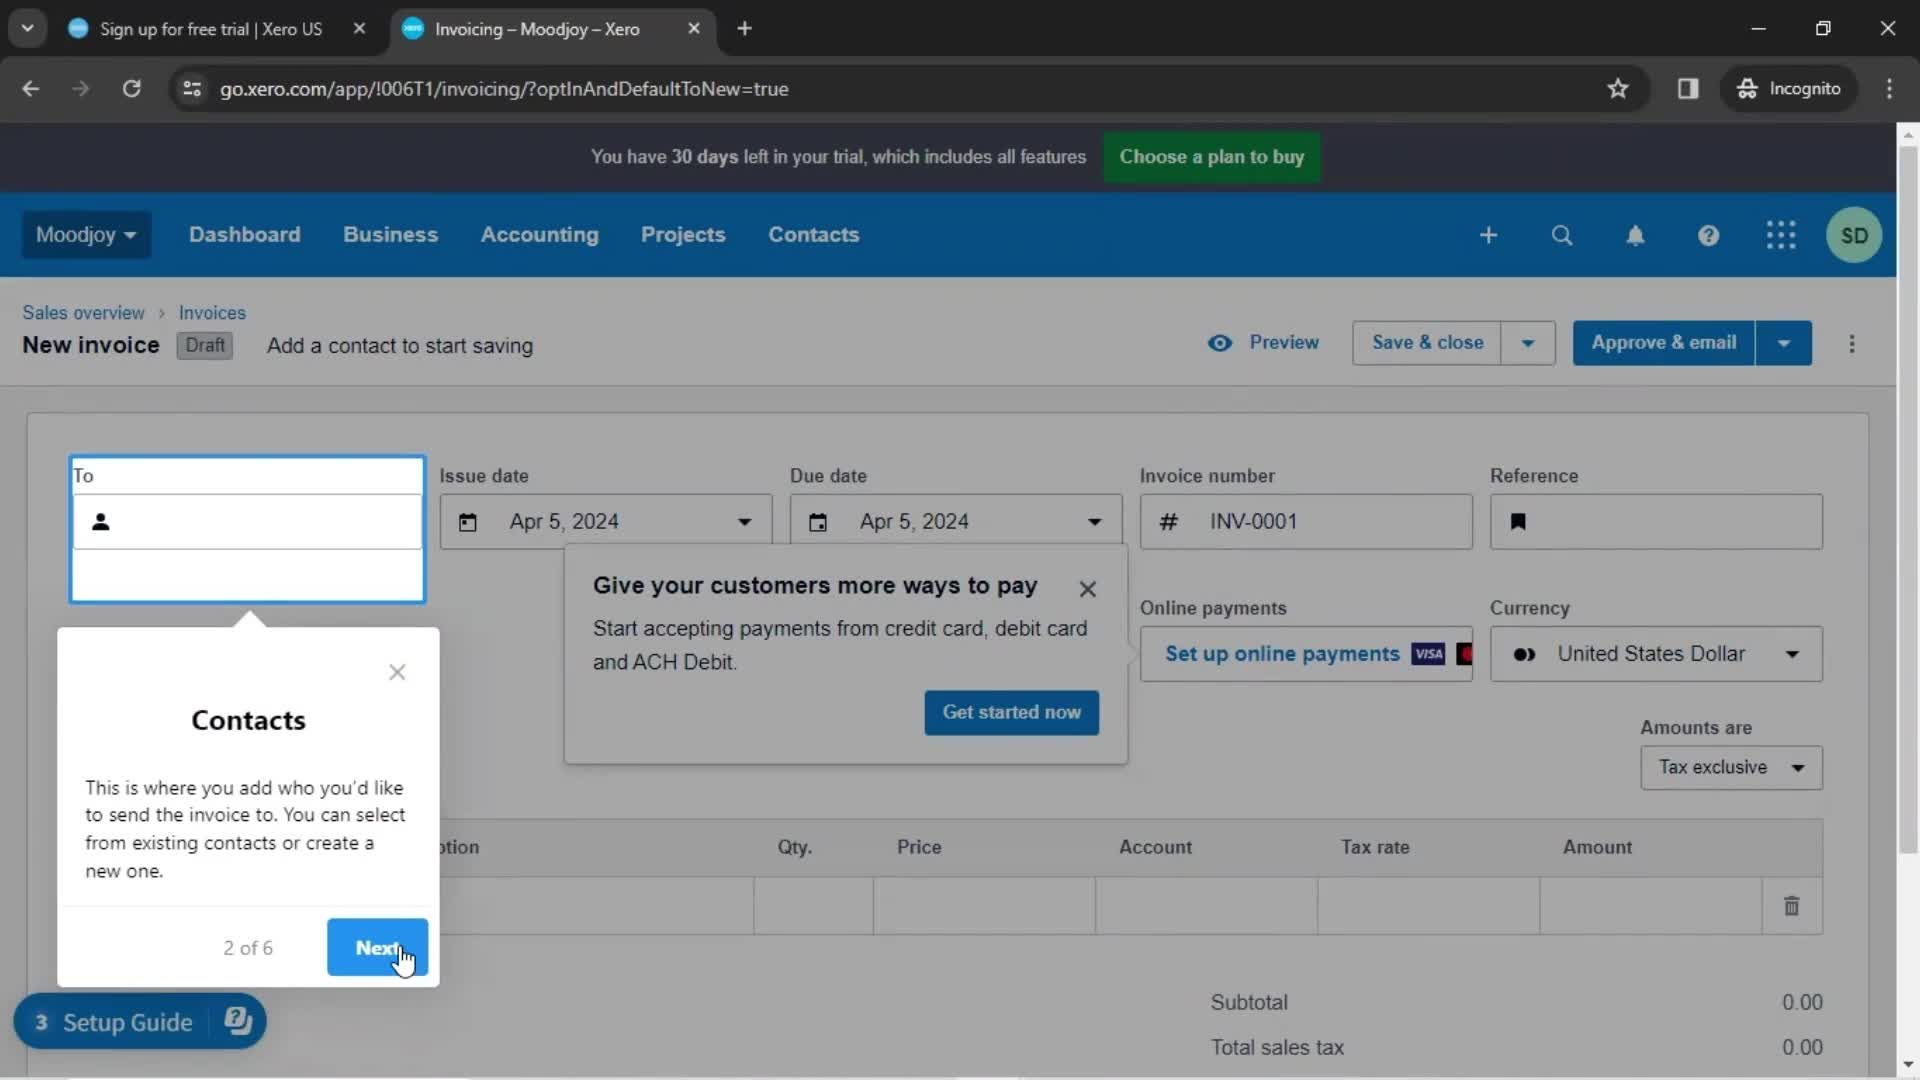
Task: Open the Tax exclusive amounts dropdown
Action: pos(1731,768)
